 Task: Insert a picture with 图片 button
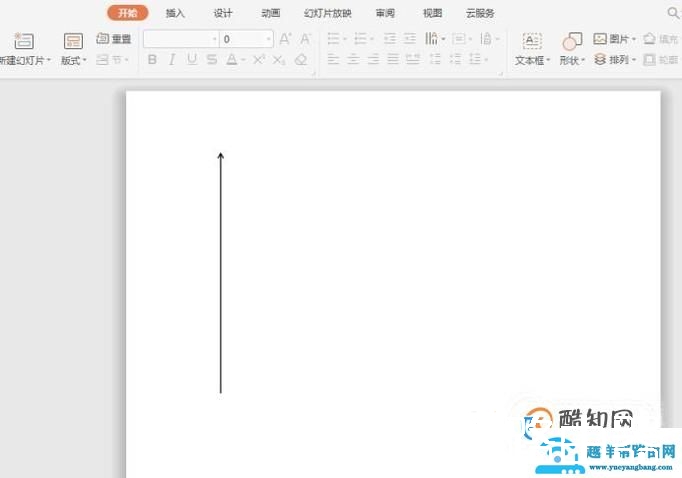coord(614,39)
